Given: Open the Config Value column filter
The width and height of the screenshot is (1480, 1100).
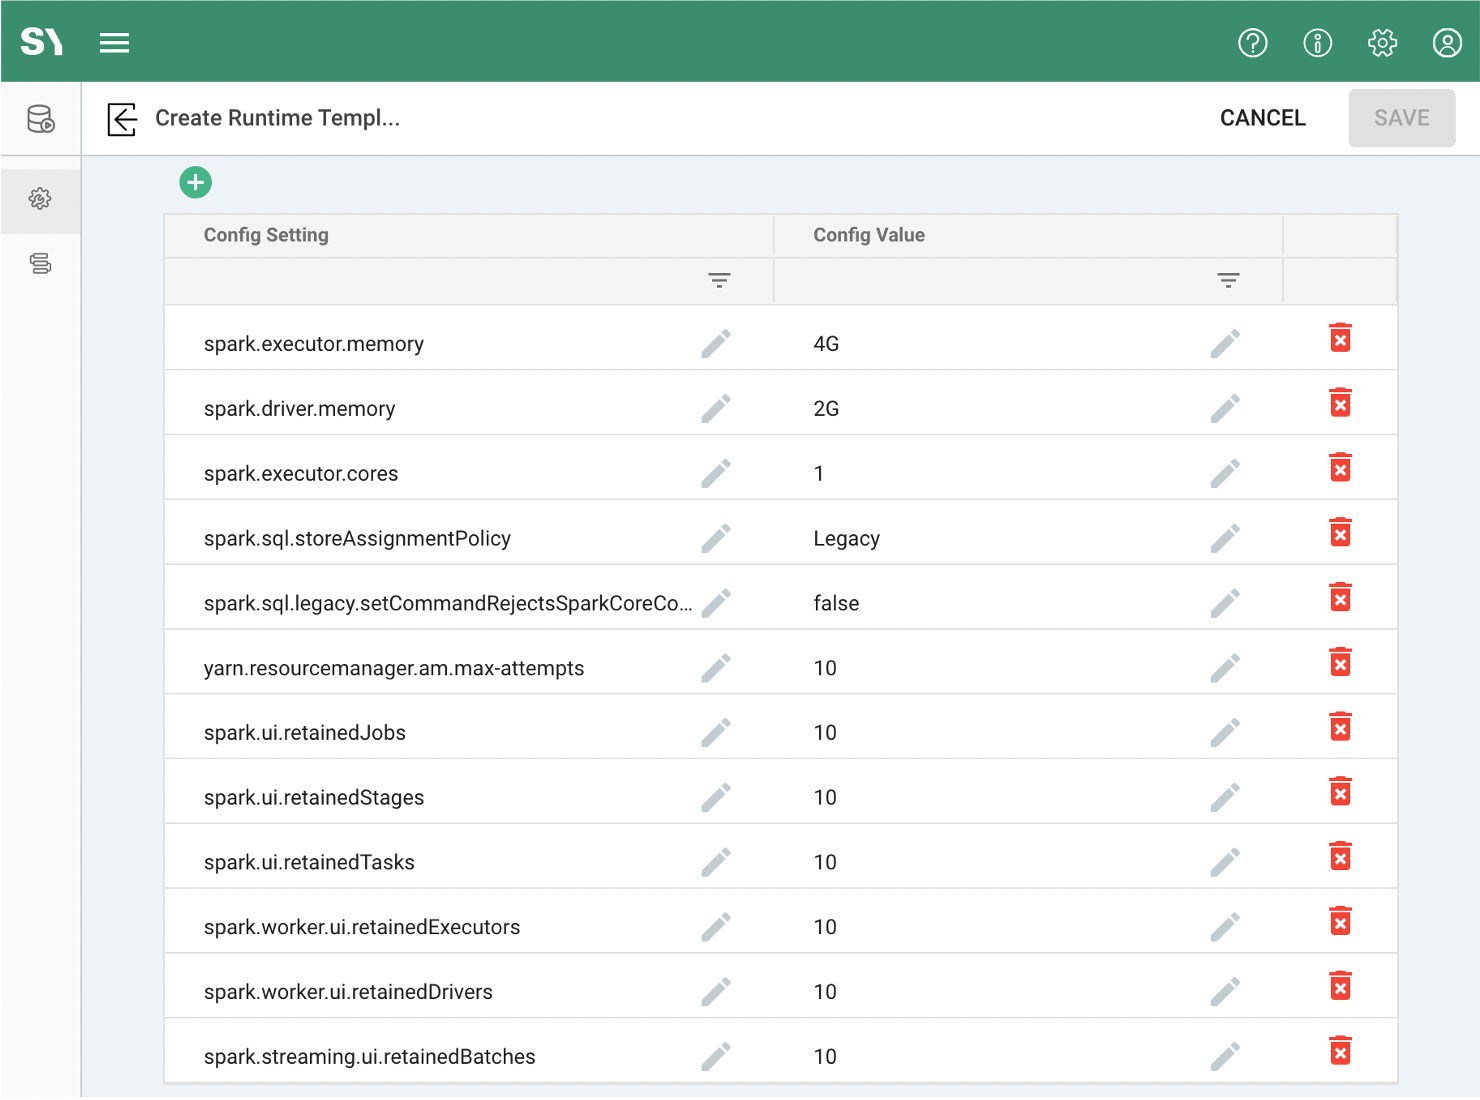Looking at the screenshot, I should click(x=1228, y=280).
